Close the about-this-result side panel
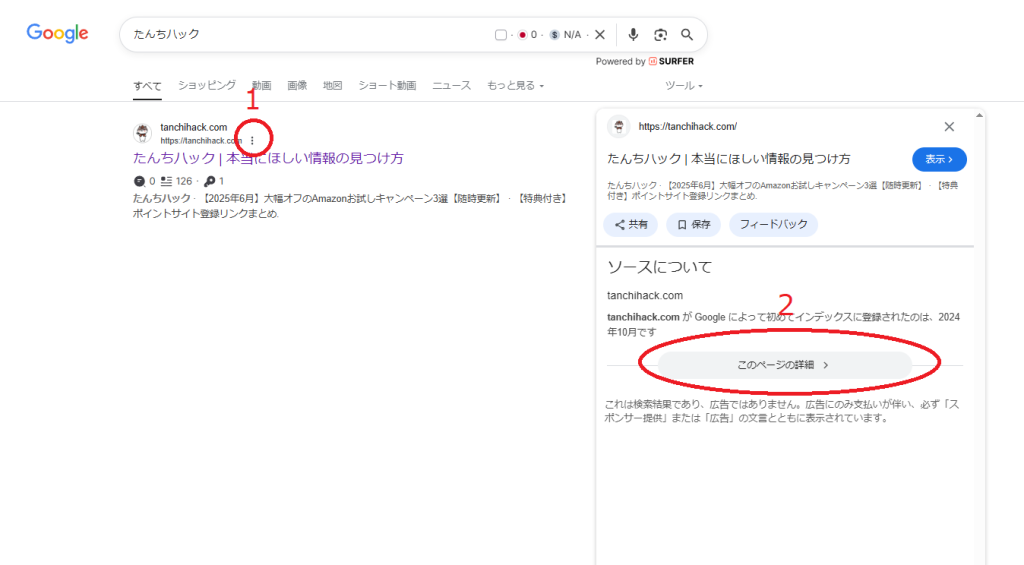Screen dimensions: 1024x565 coord(949,127)
